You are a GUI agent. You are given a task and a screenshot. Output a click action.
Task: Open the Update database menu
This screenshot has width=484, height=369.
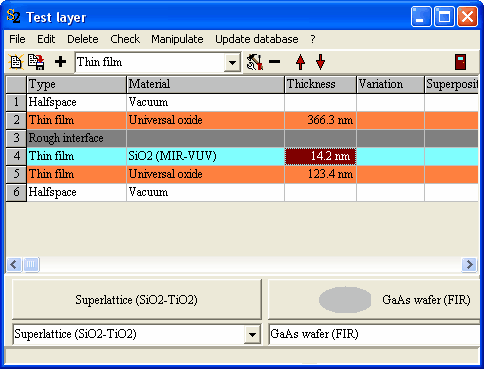click(x=257, y=39)
